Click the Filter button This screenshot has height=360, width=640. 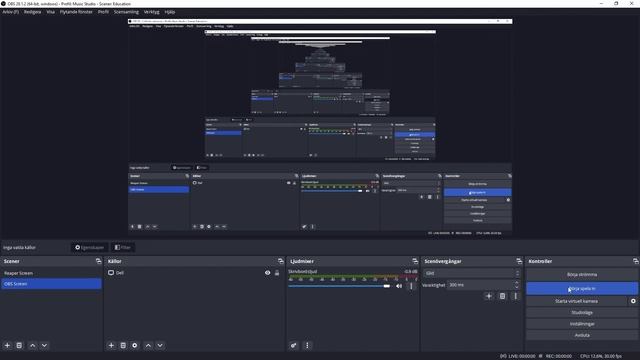[123, 247]
